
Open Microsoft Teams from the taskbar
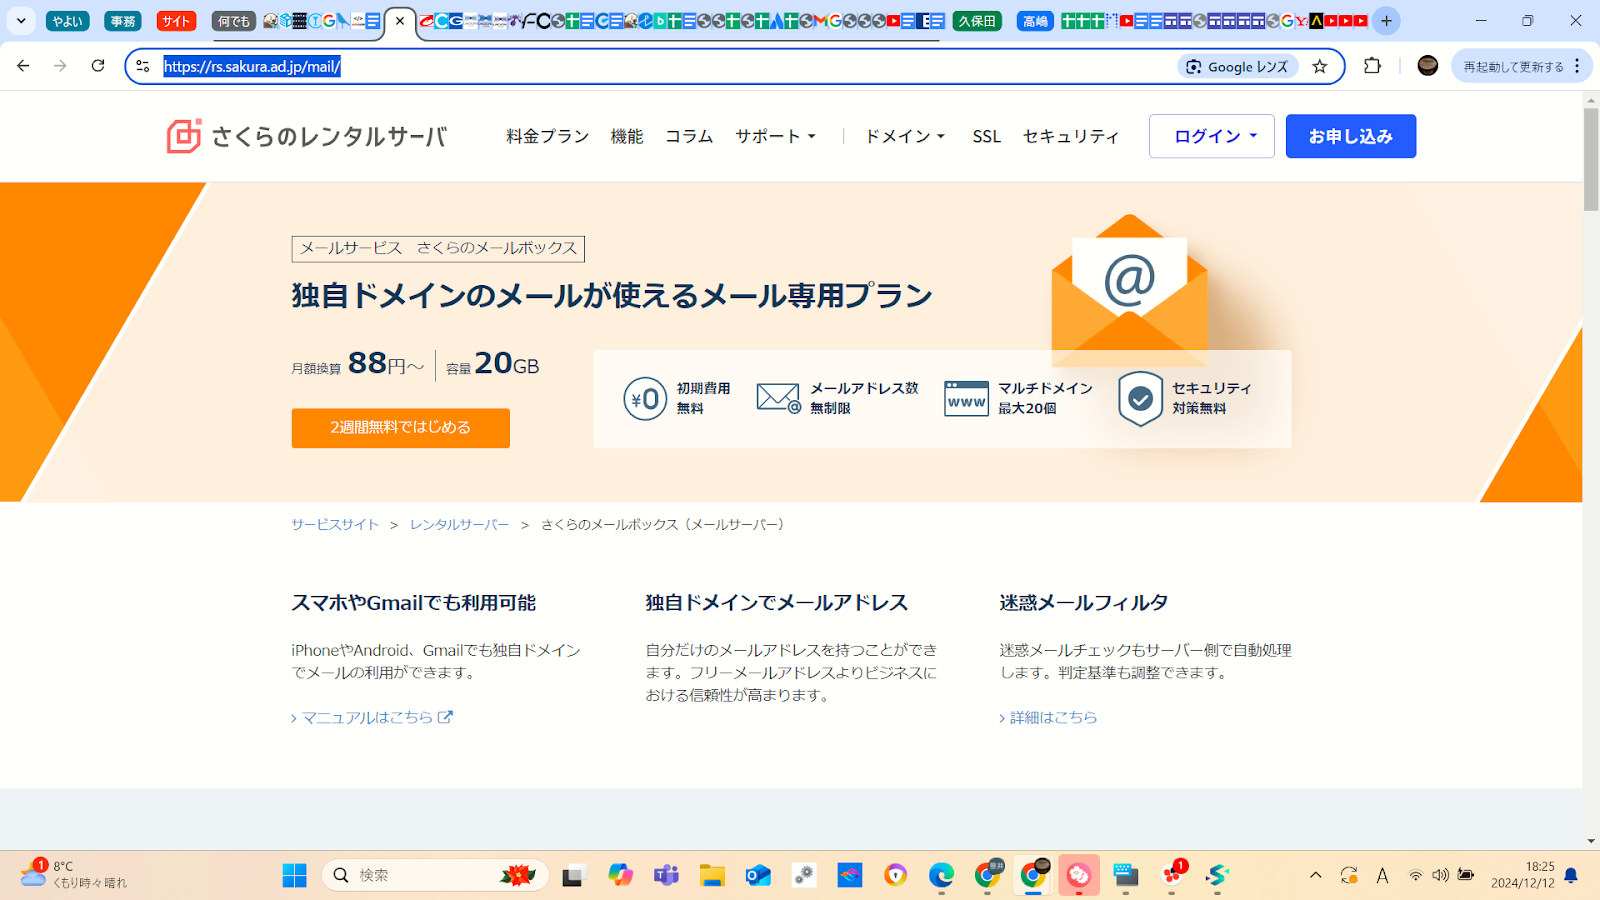[x=666, y=875]
